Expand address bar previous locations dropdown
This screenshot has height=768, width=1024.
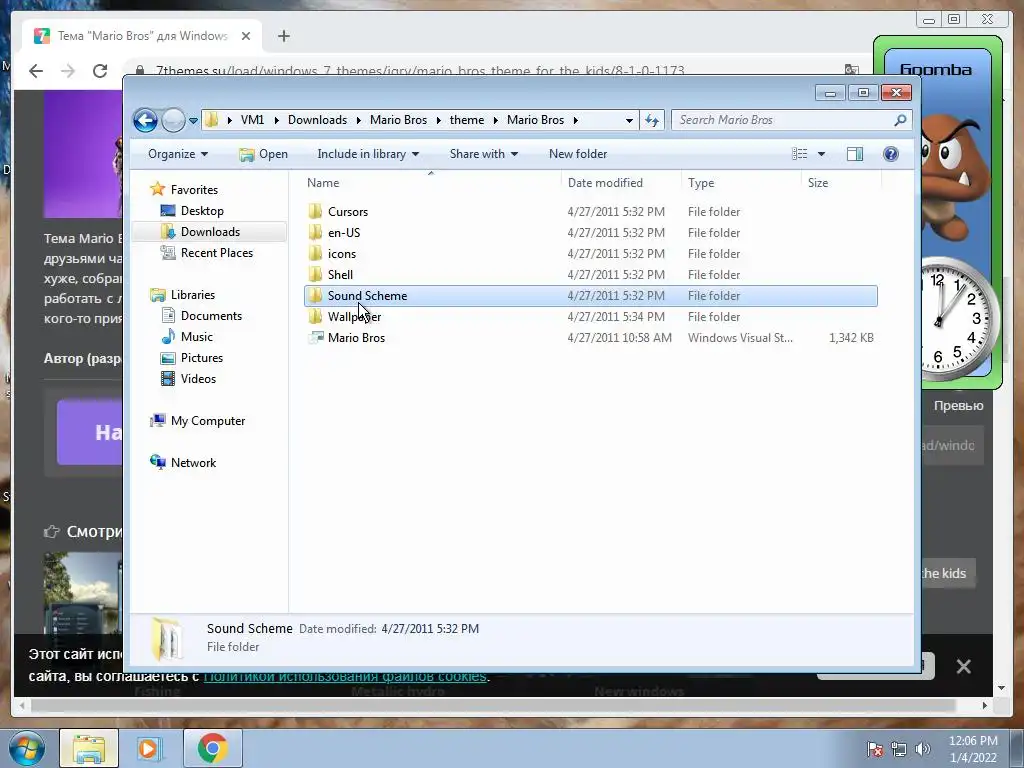tap(629, 120)
